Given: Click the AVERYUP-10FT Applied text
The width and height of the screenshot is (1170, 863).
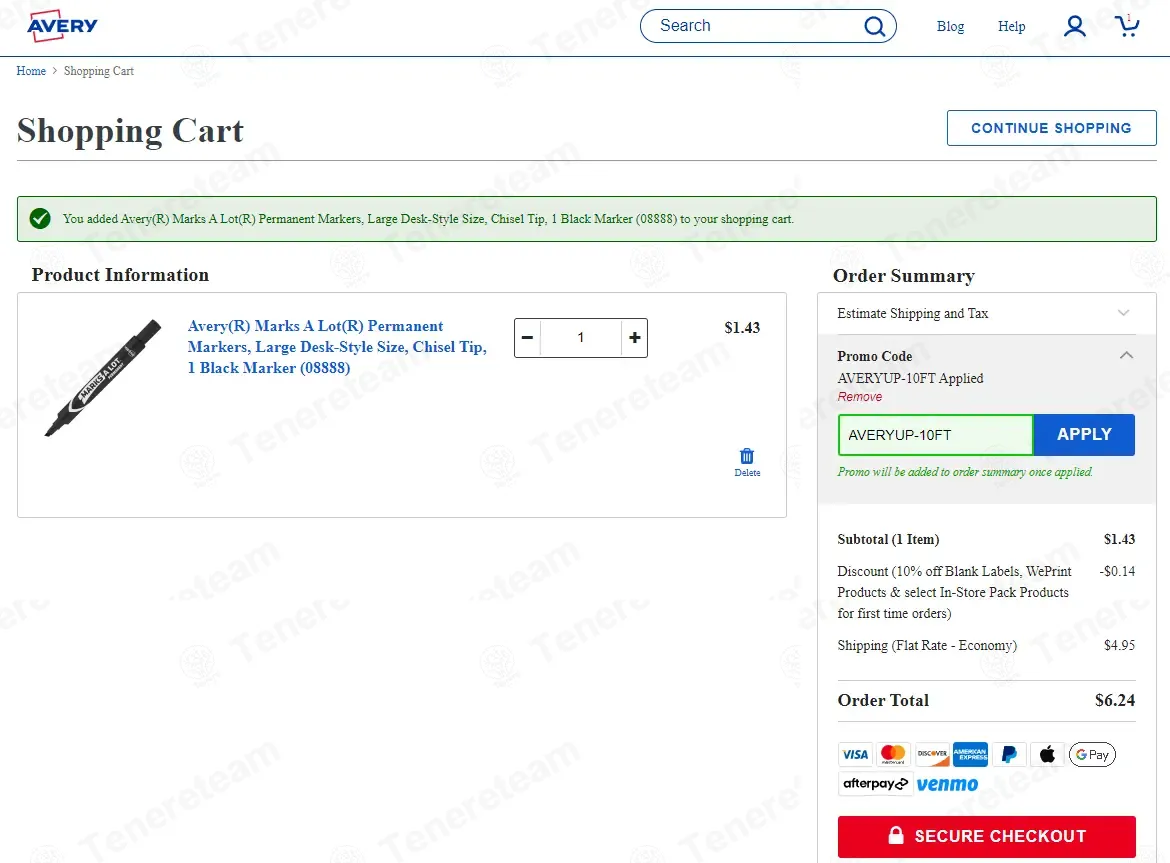Looking at the screenshot, I should (x=910, y=378).
